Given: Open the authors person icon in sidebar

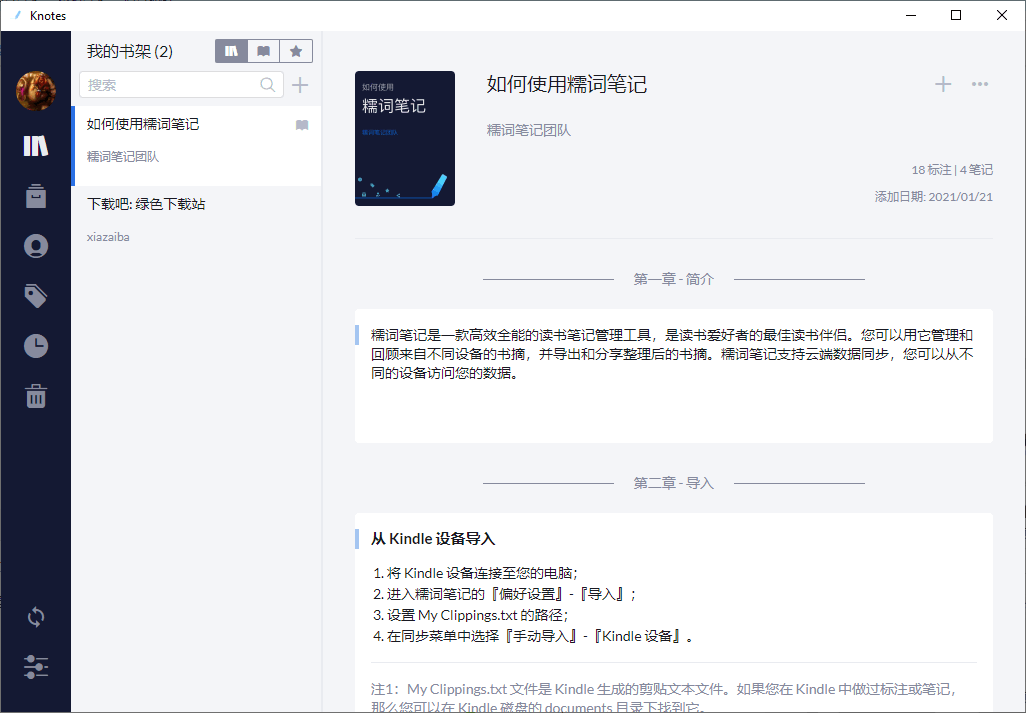Looking at the screenshot, I should point(35,246).
